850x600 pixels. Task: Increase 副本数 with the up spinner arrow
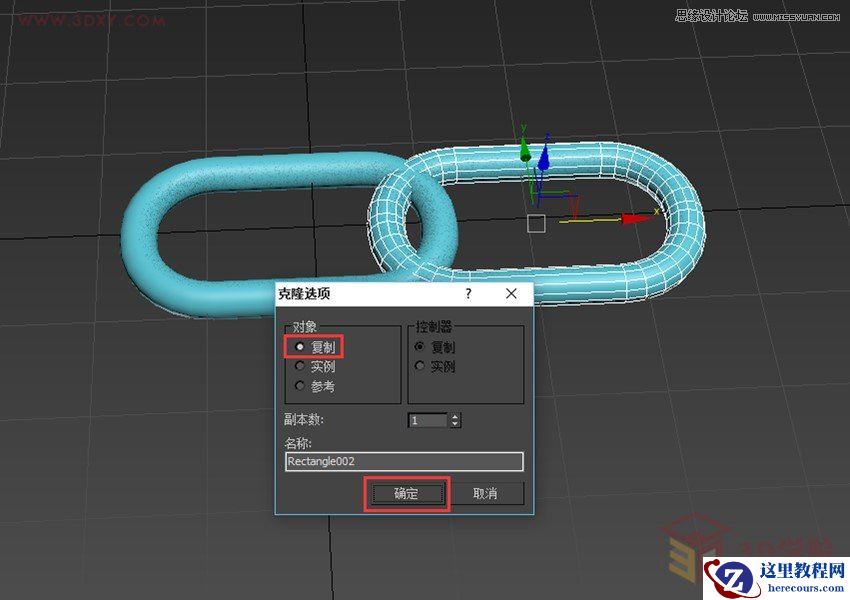(x=455, y=415)
